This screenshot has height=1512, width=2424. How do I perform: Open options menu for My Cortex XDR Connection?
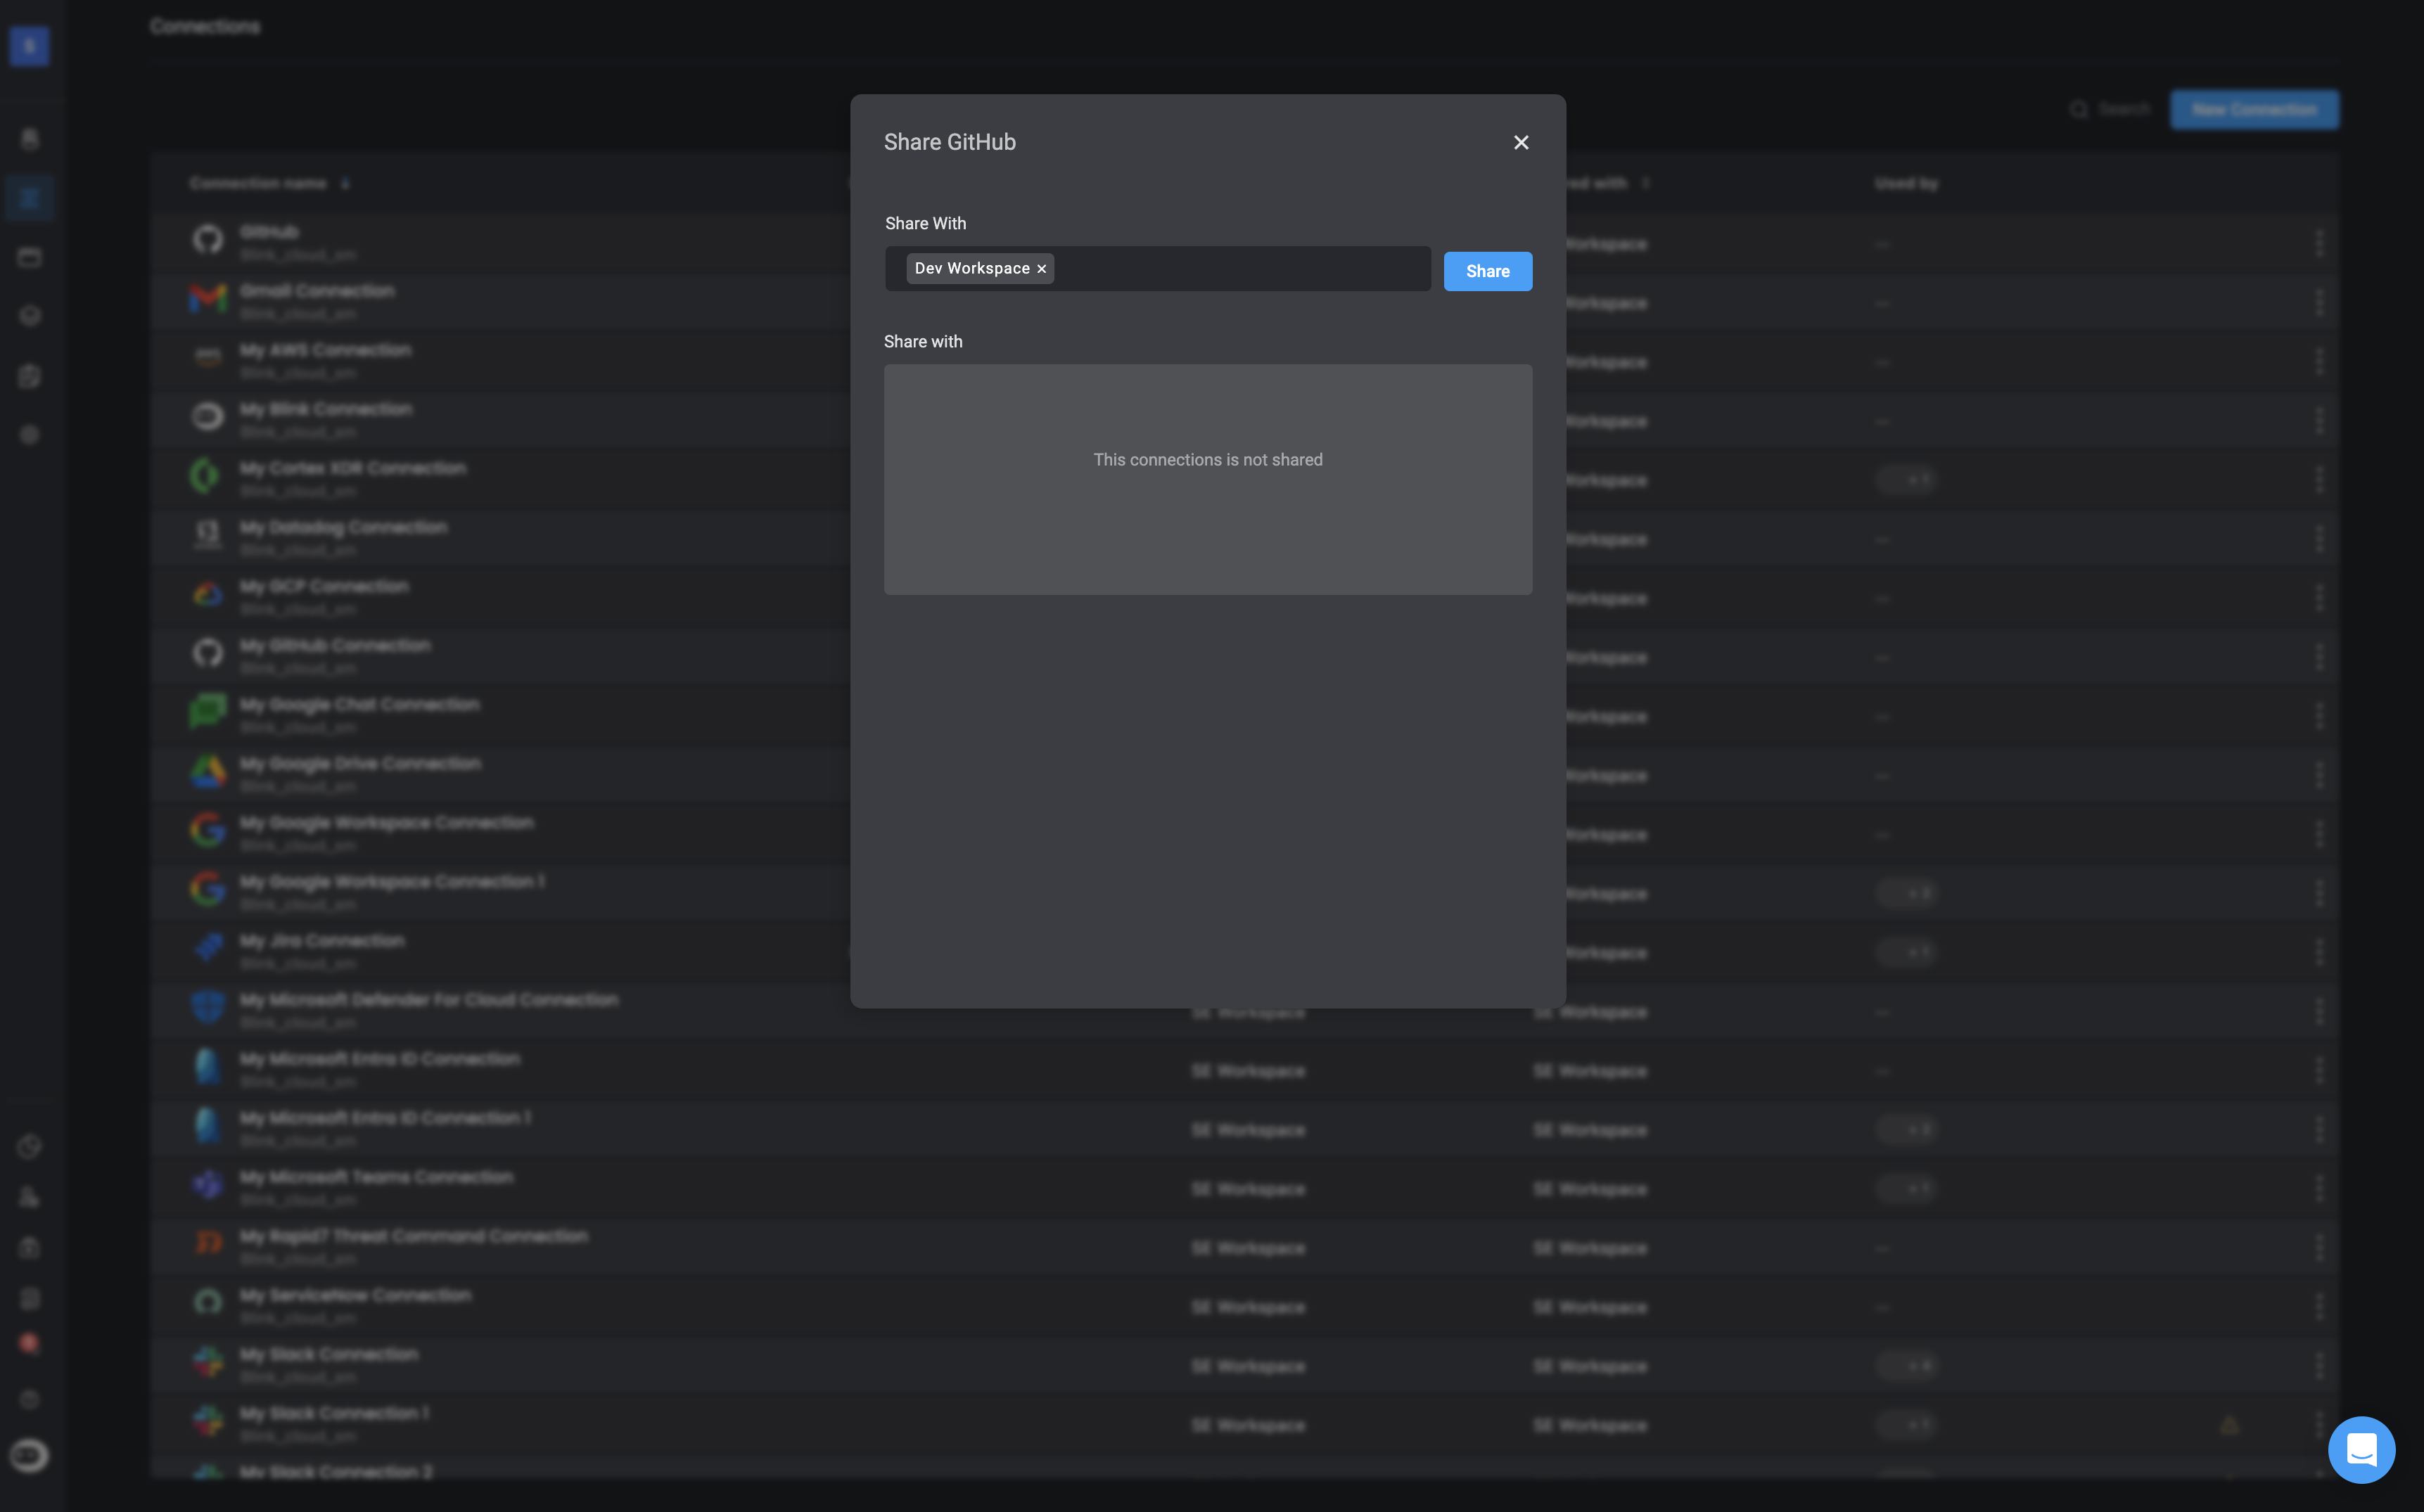pyautogui.click(x=2319, y=479)
